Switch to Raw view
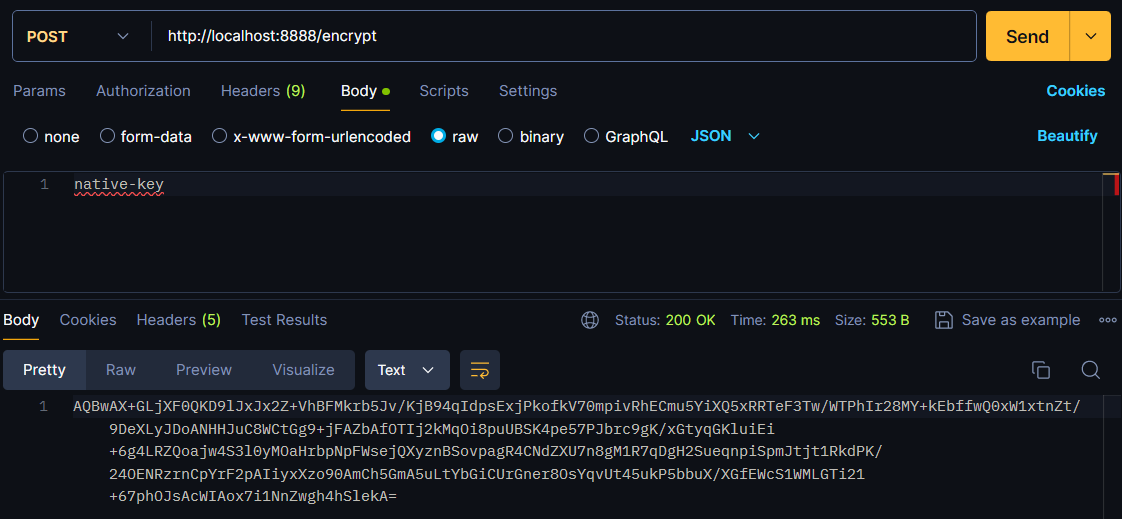The height and width of the screenshot is (519, 1122). (x=121, y=370)
